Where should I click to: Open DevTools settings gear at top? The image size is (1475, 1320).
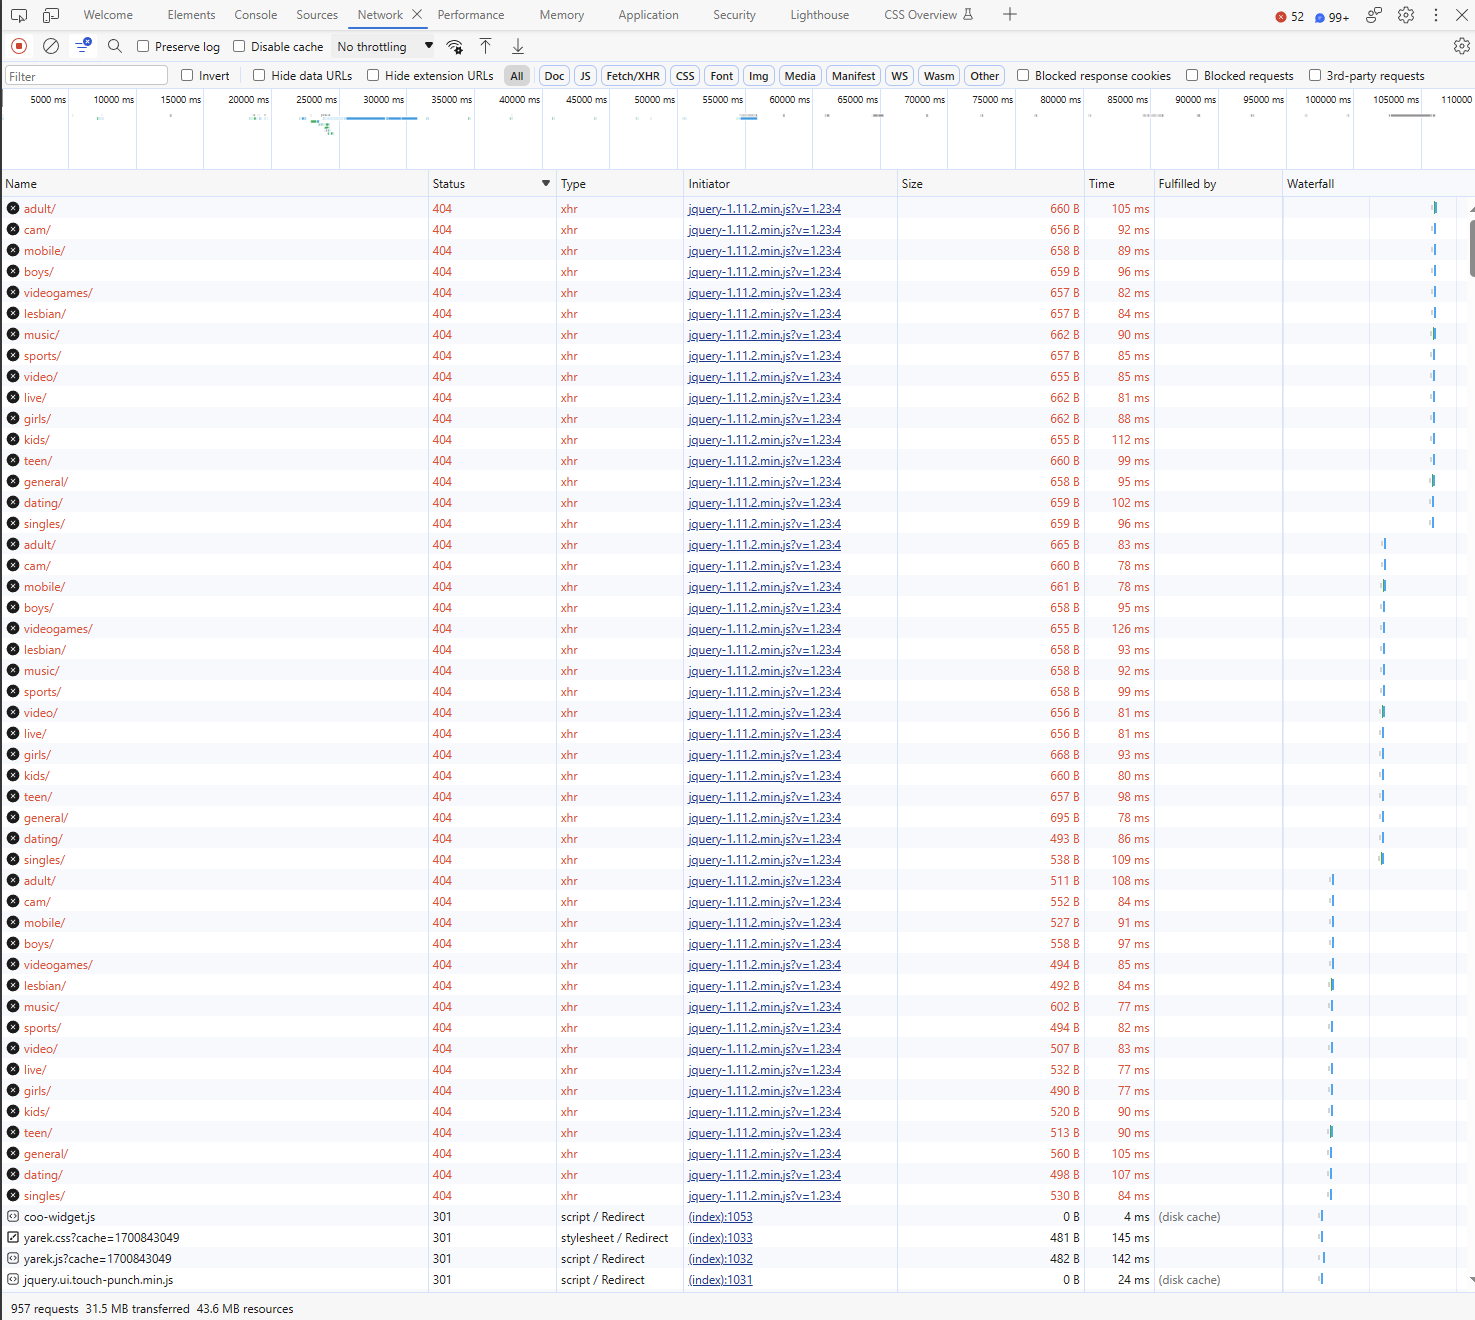[1406, 15]
